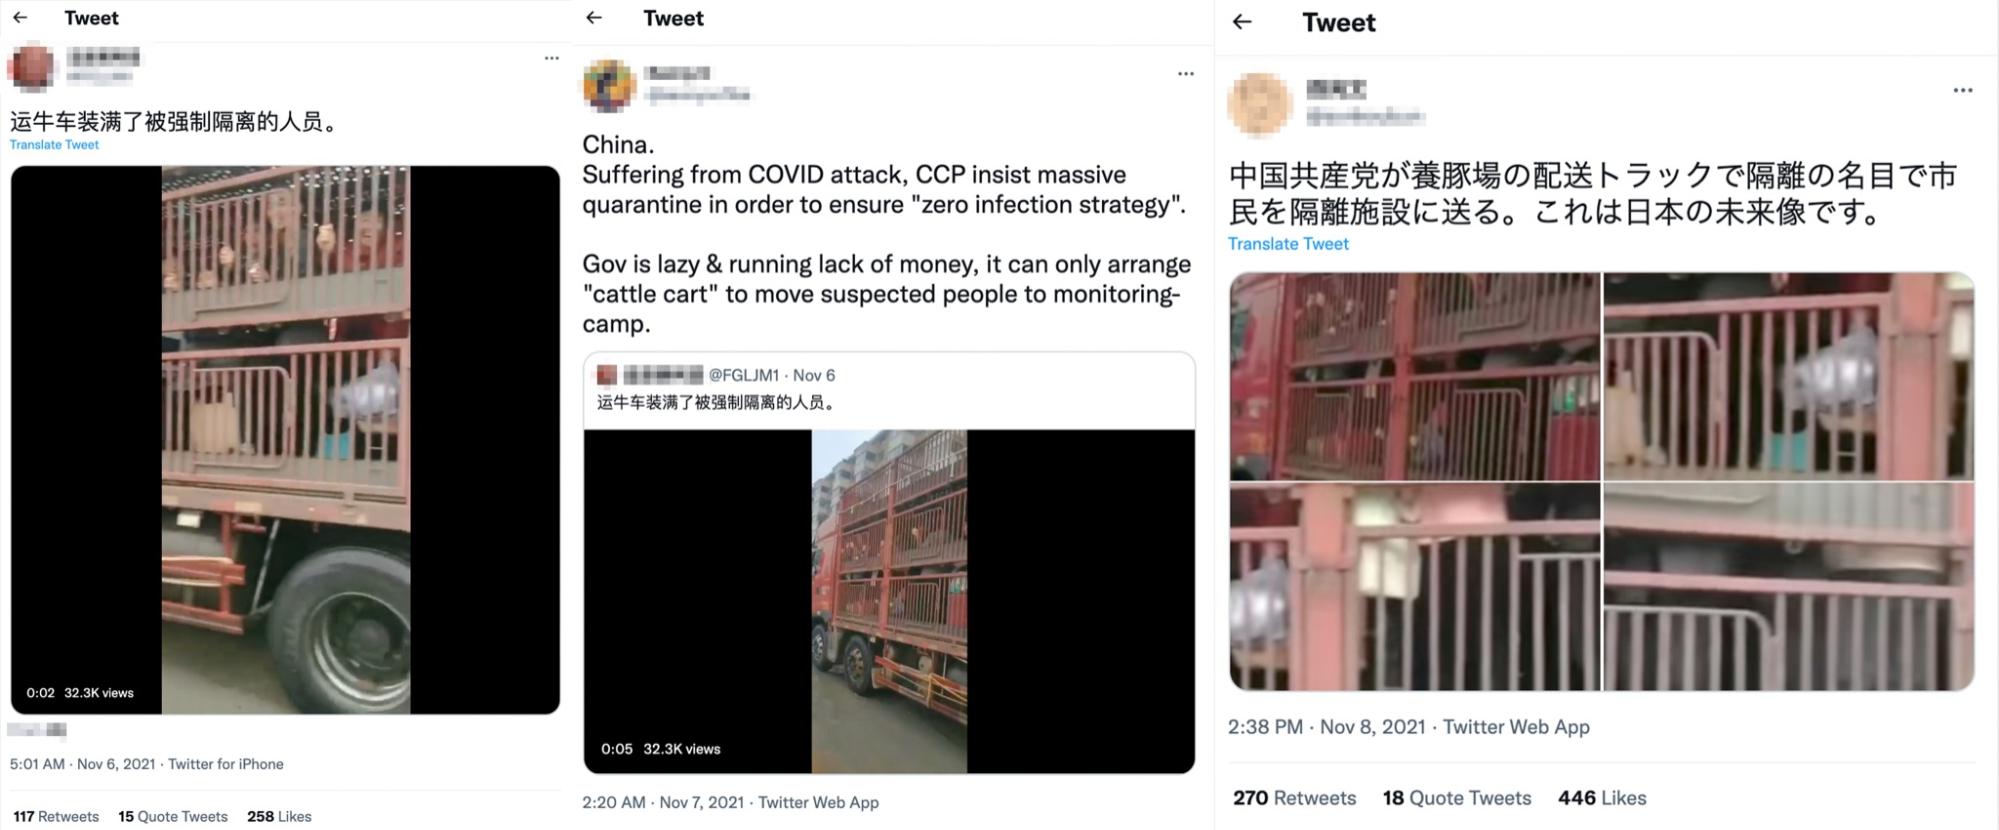The width and height of the screenshot is (1999, 830).
Task: View the 117 Retweets list
Action: pos(56,817)
